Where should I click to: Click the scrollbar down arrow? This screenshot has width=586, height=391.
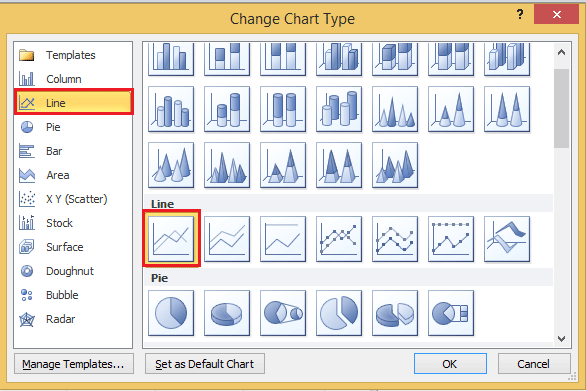(x=561, y=339)
